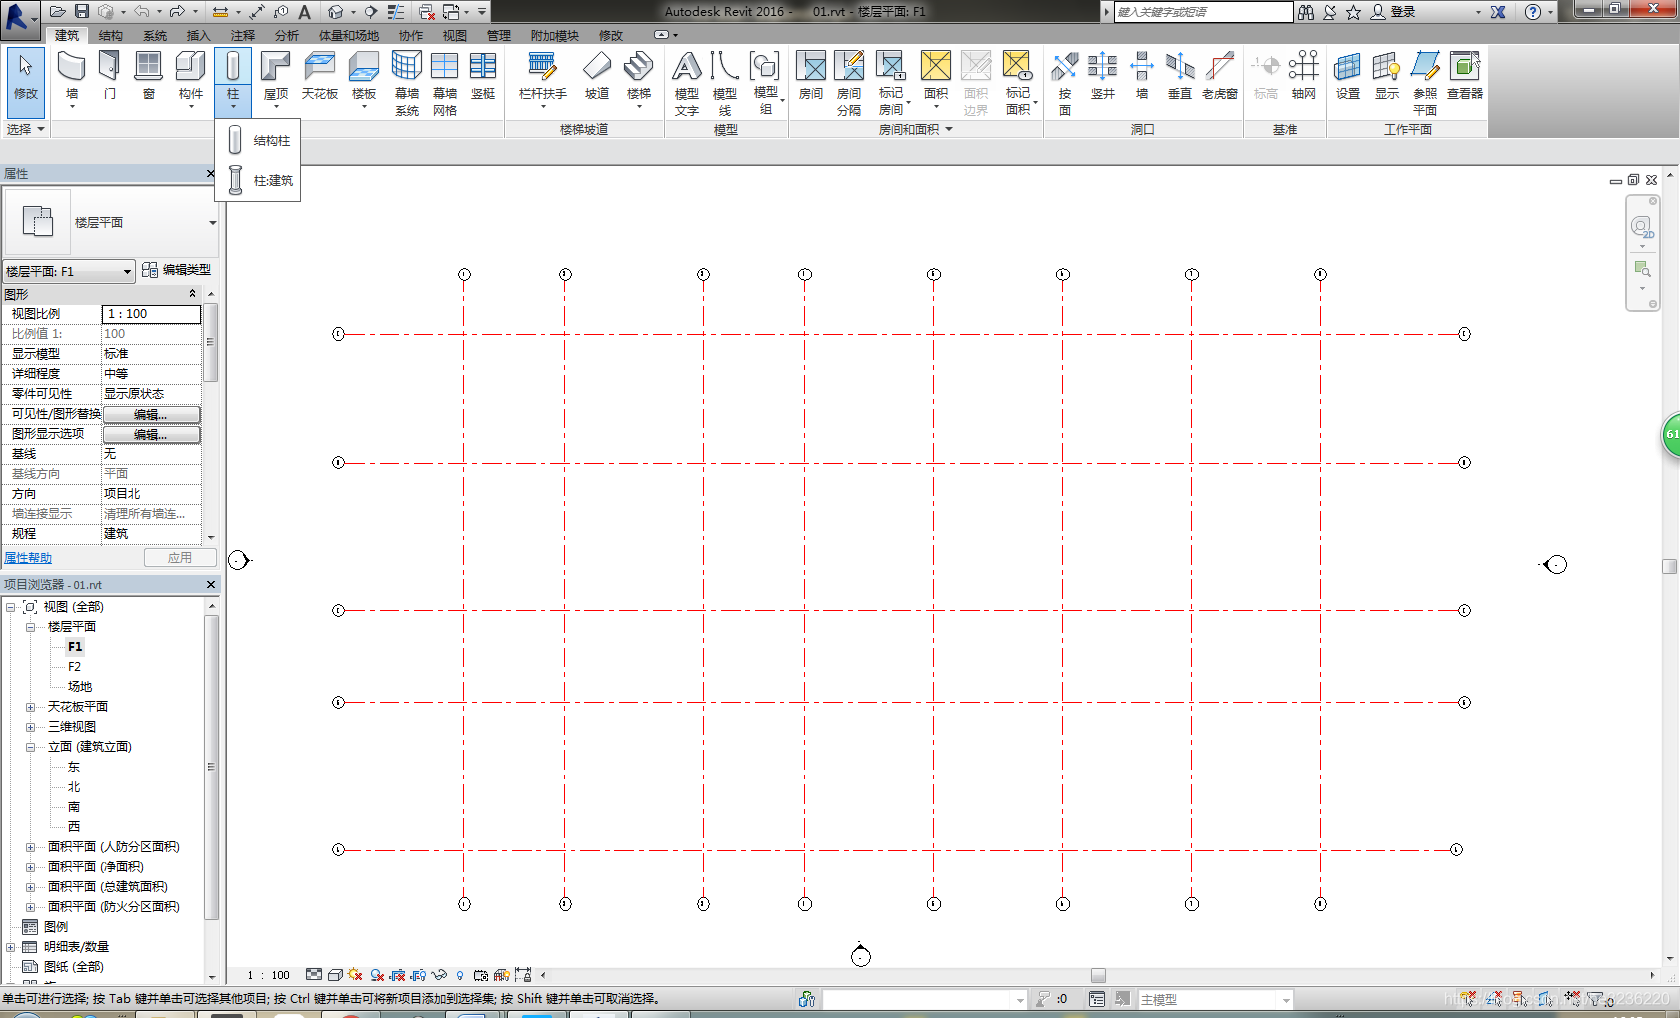
Task: Choose Architectural Column (柱:建筑) from dropdown
Action: click(x=258, y=180)
